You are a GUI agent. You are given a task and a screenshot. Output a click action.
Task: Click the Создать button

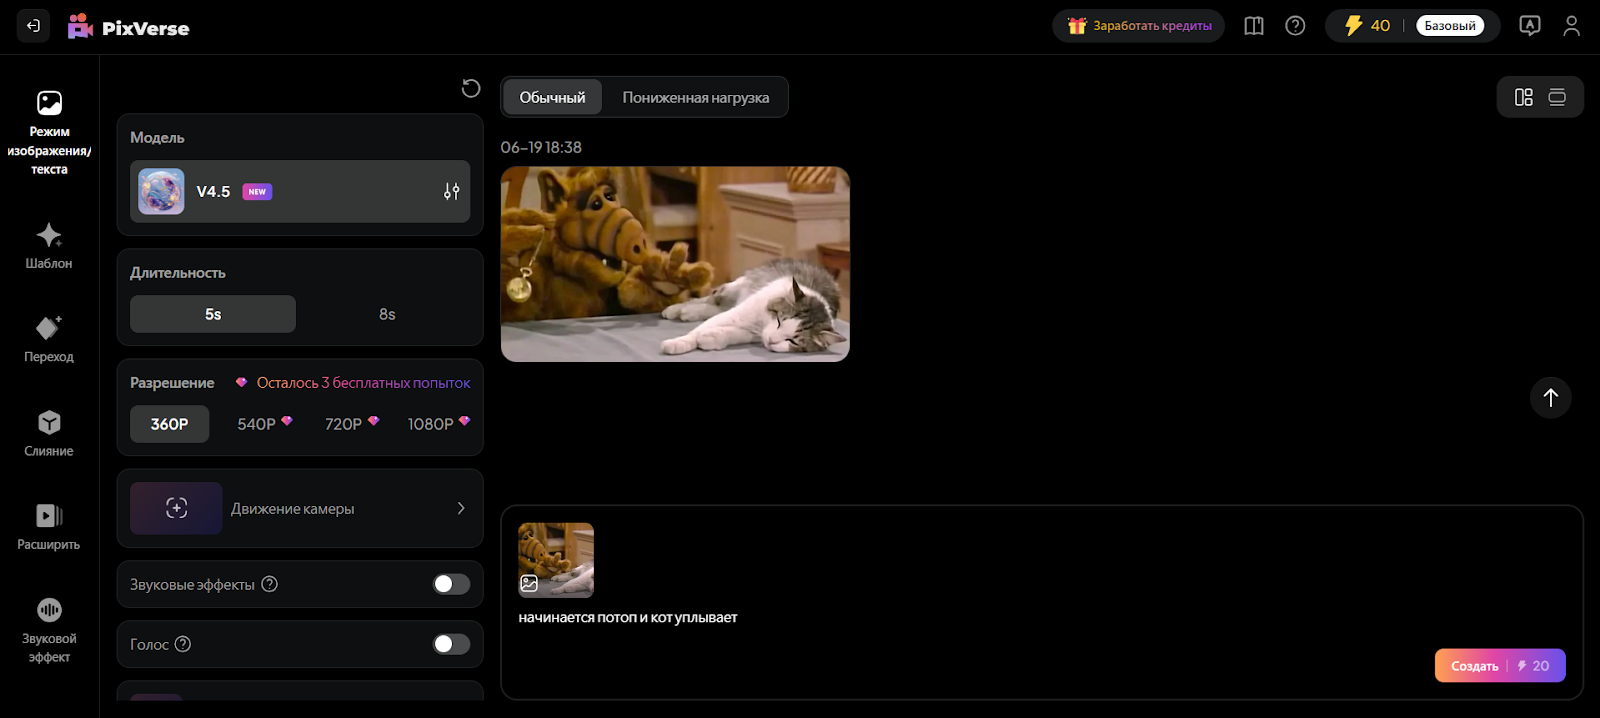point(1500,665)
